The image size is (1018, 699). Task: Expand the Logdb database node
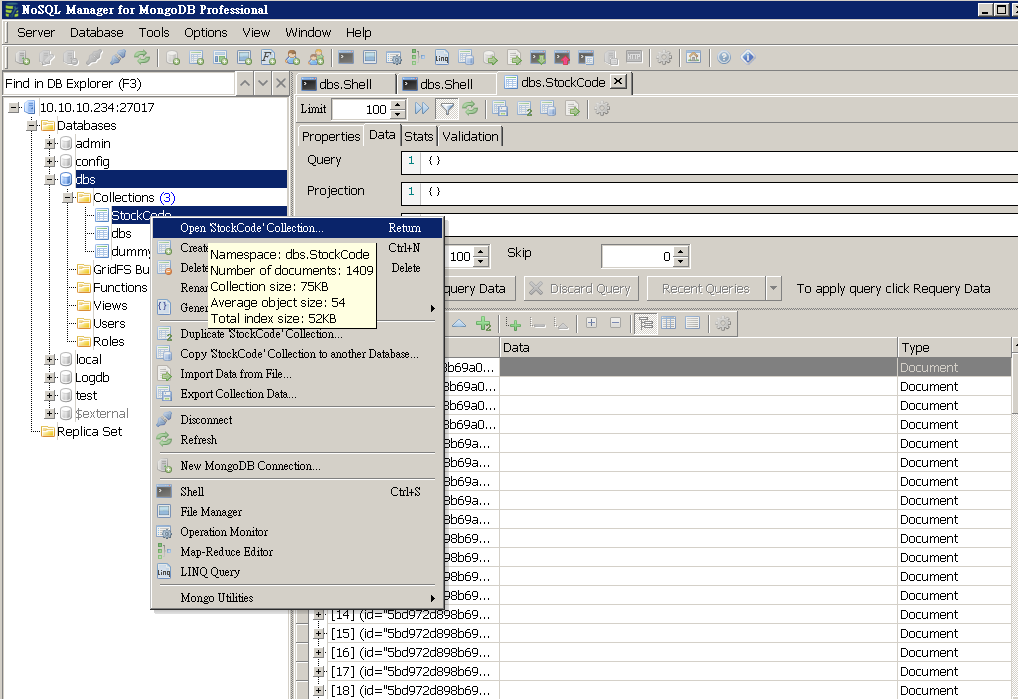click(50, 377)
